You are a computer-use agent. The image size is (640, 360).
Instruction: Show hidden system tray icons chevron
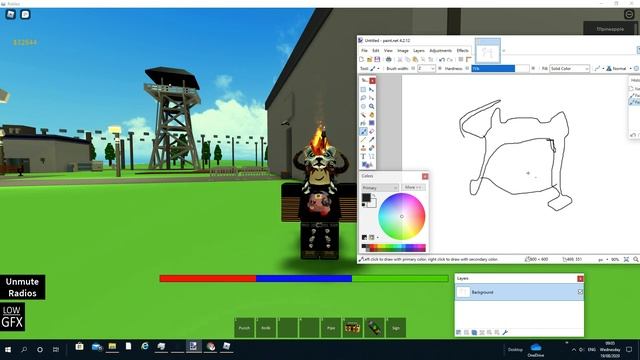point(574,350)
